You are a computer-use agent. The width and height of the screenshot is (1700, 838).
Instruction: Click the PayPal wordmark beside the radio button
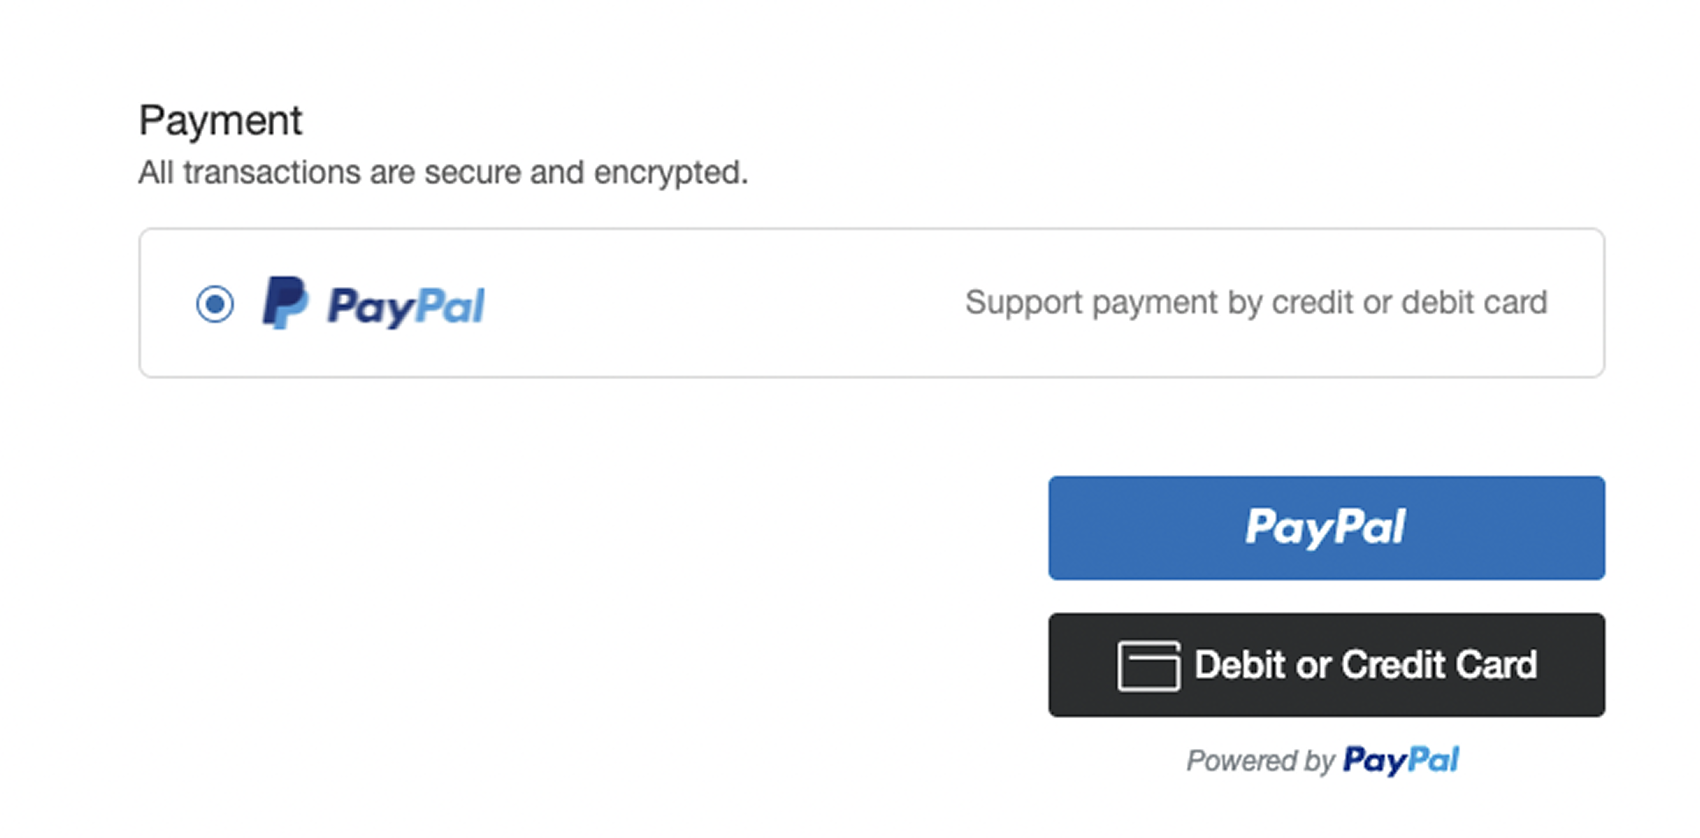pos(406,306)
